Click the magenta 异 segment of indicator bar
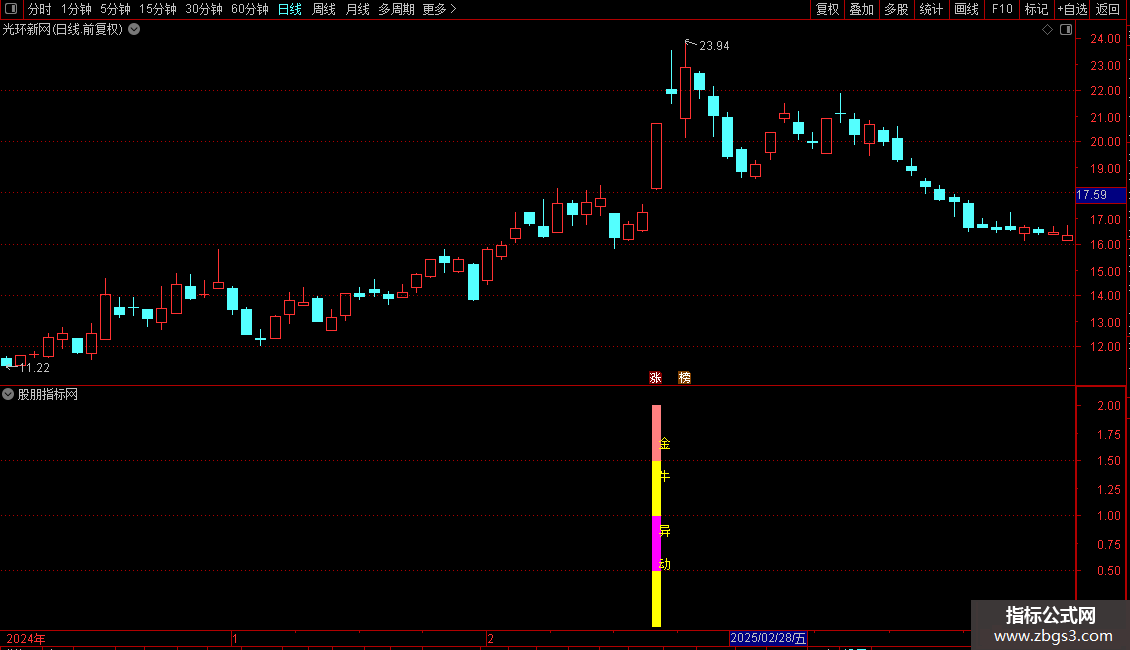 pos(657,543)
